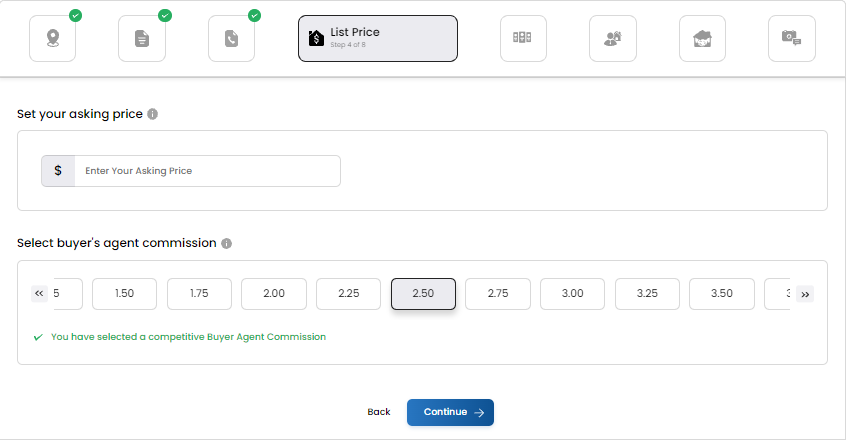The image size is (846, 442).
Task: Show lower commission rates with left chevrons
Action: [39, 294]
